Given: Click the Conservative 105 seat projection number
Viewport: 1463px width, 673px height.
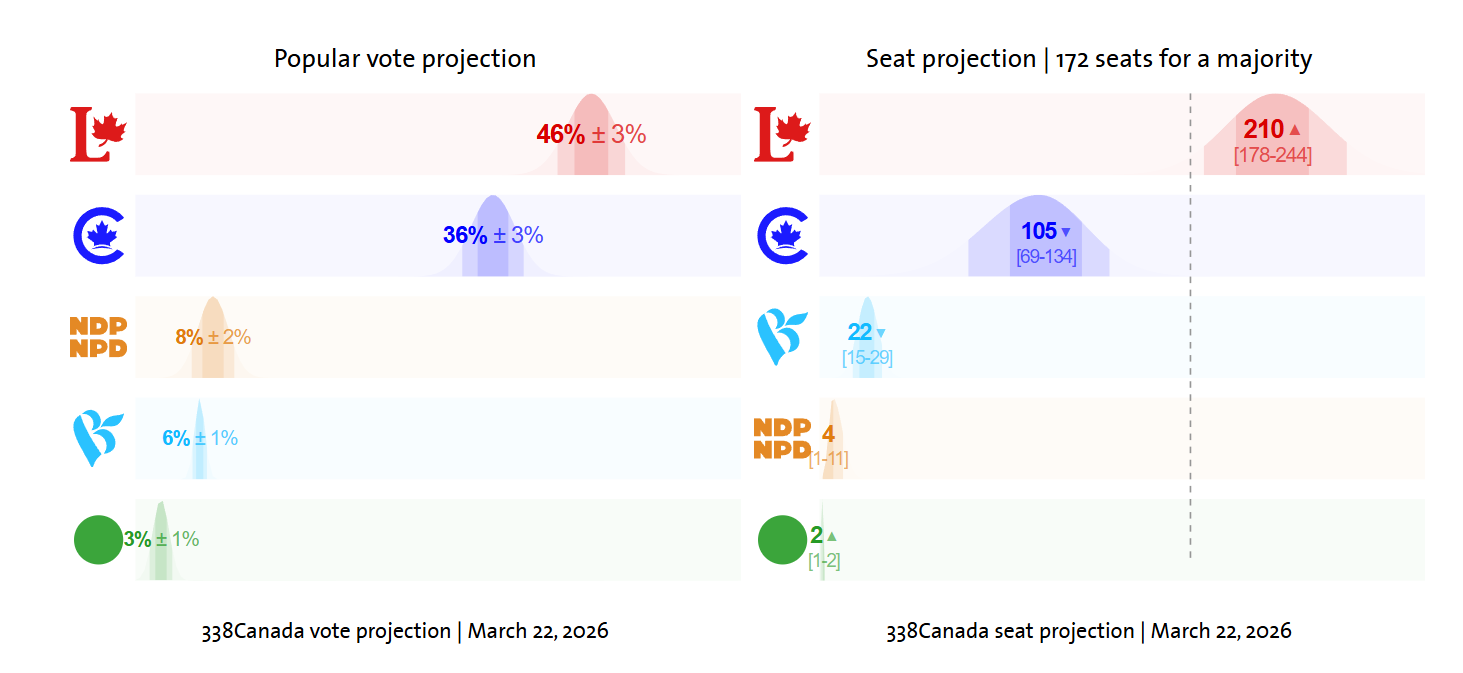Looking at the screenshot, I should coord(1039,232).
